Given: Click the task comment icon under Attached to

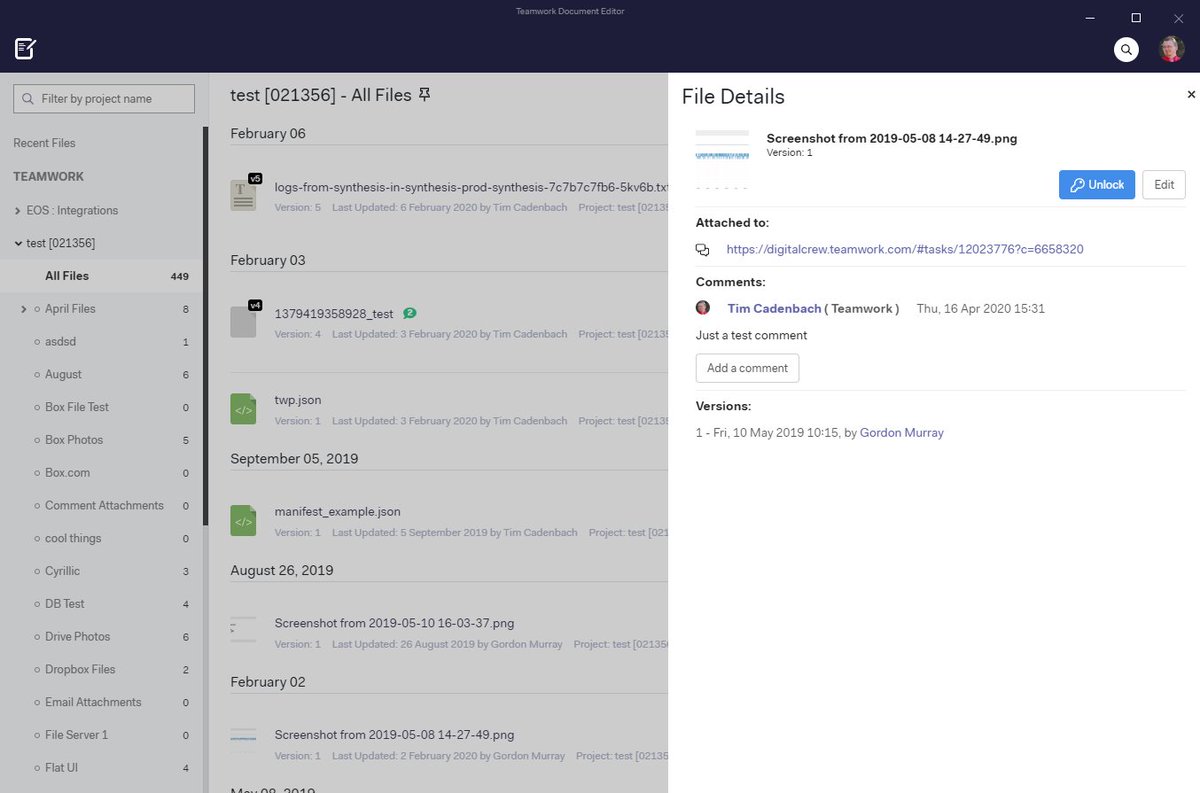Looking at the screenshot, I should (702, 250).
